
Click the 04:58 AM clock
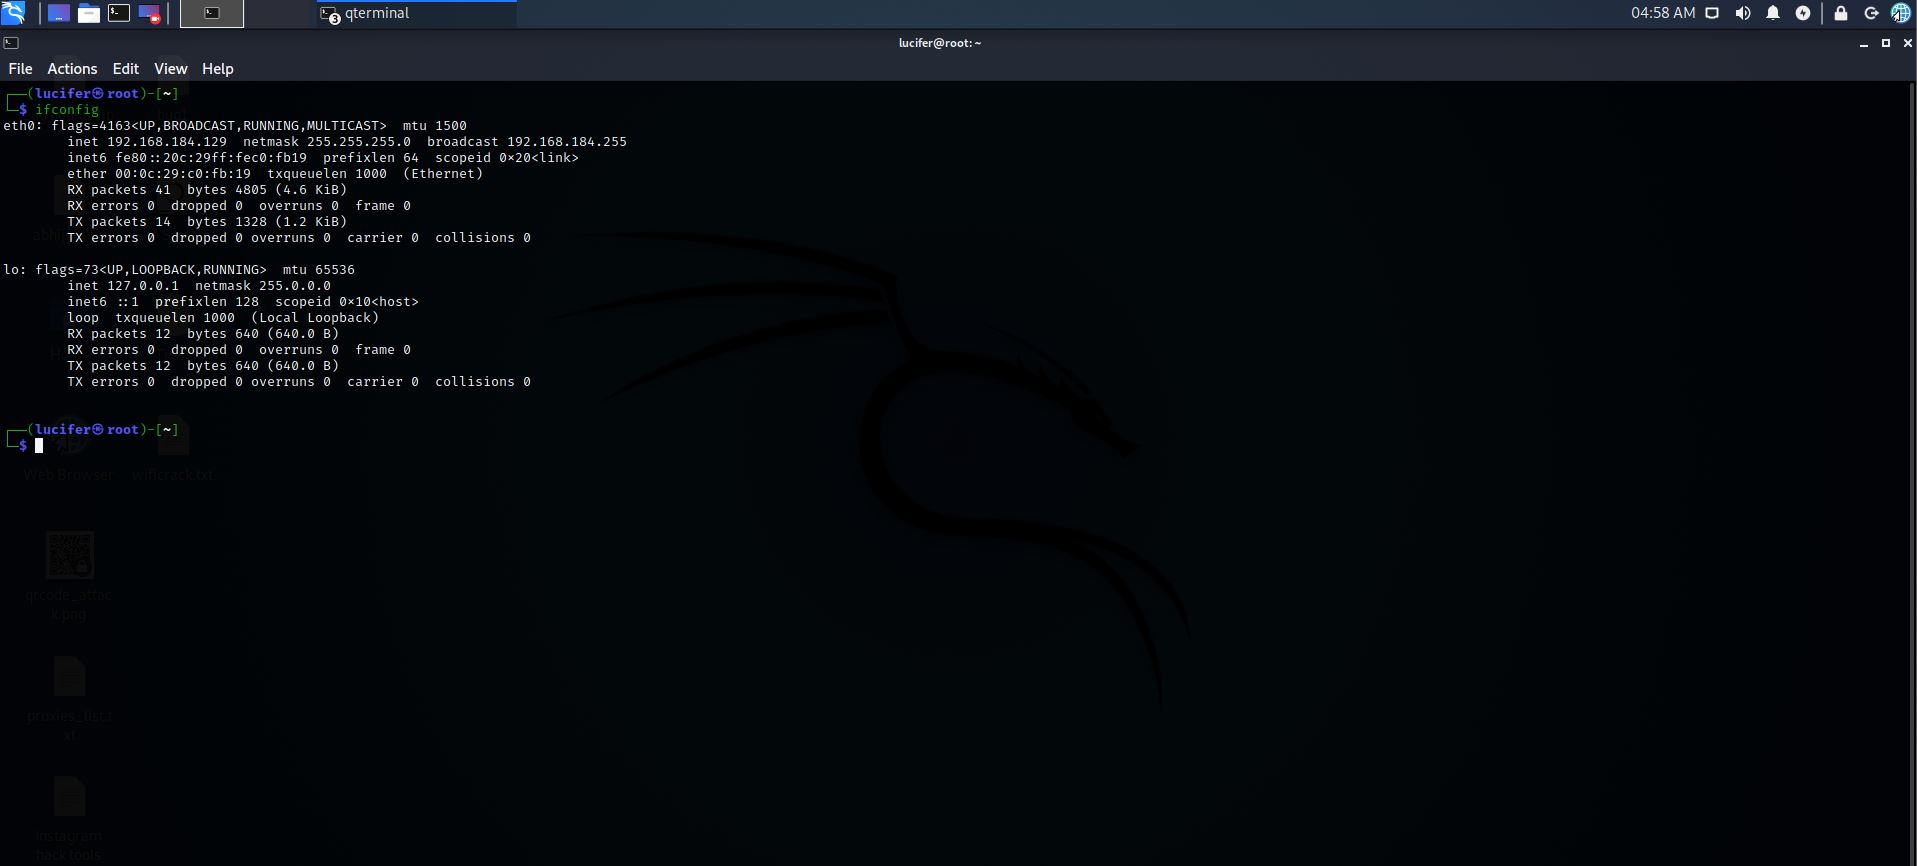(1662, 13)
